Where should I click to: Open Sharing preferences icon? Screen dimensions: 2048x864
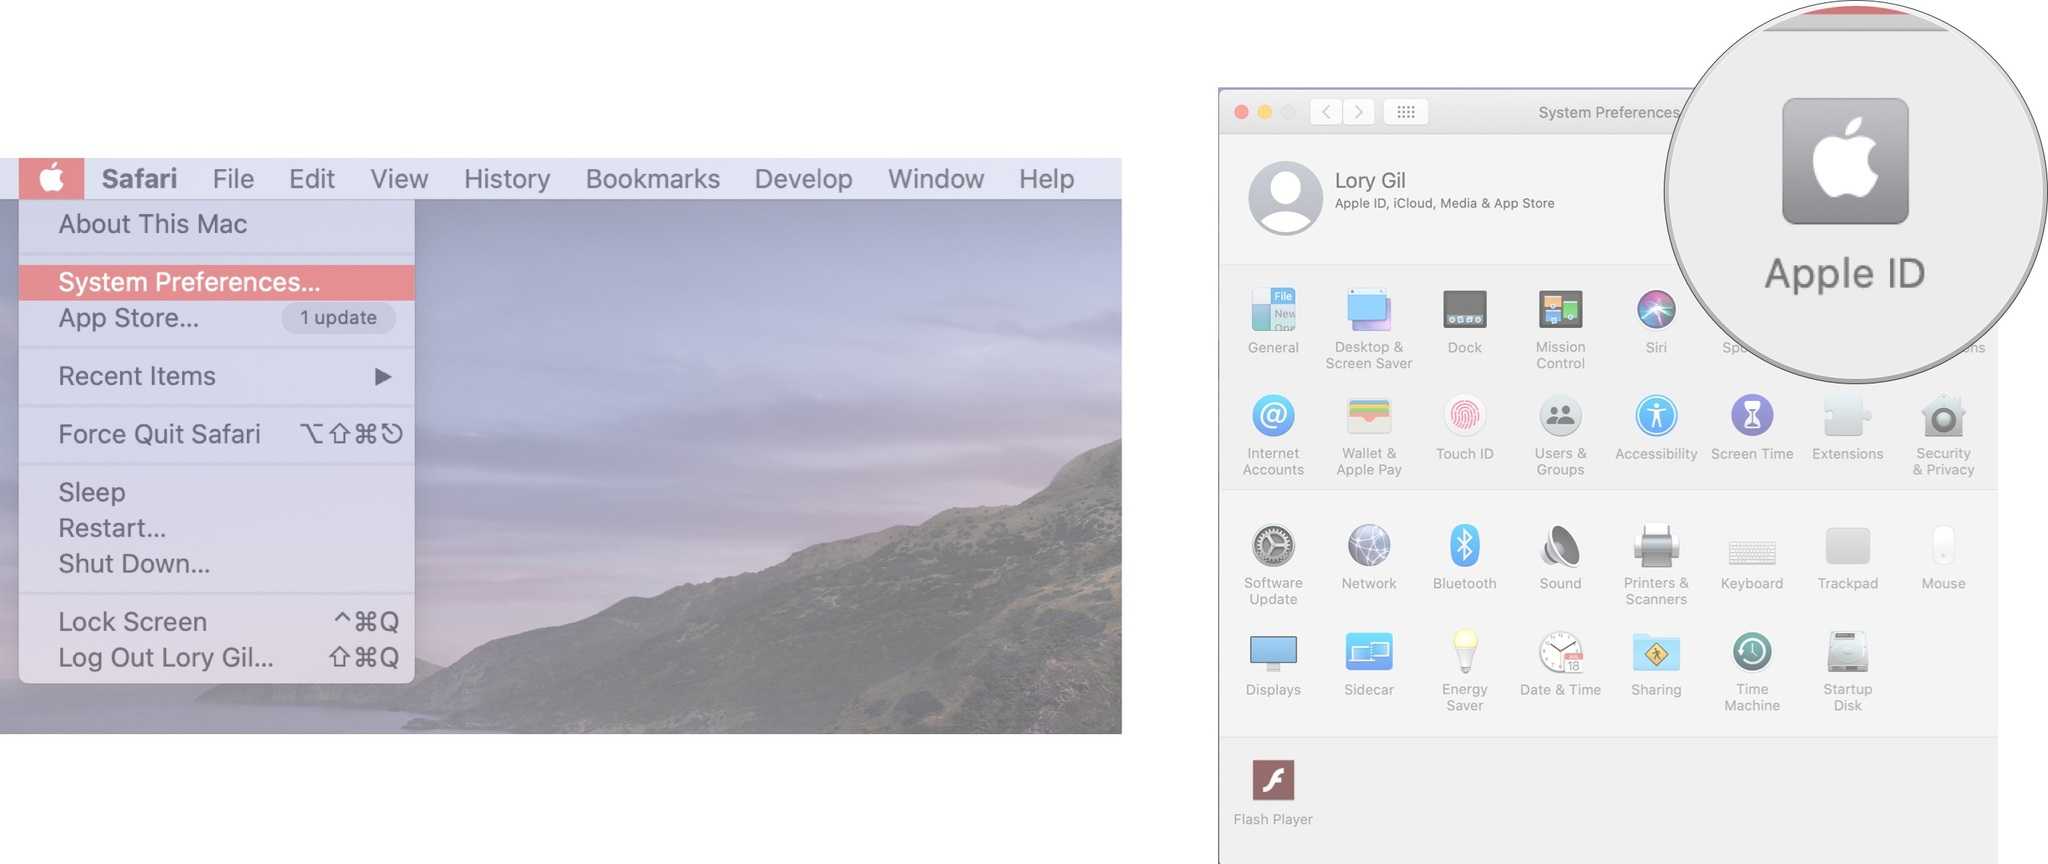click(1656, 652)
